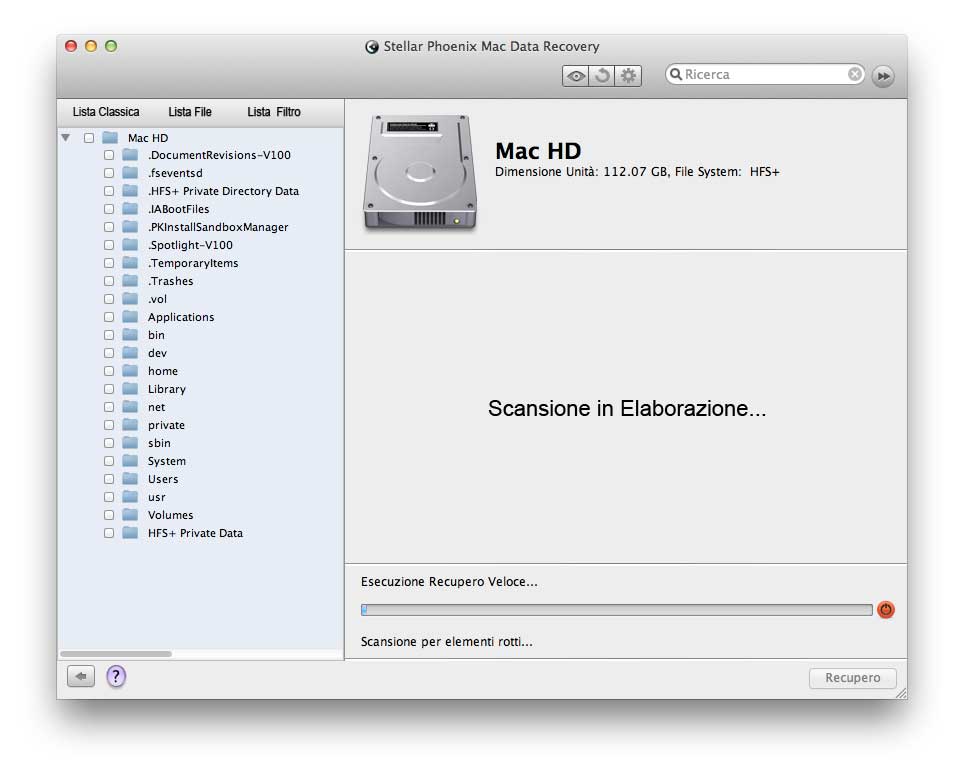964x778 pixels.
Task: Clear the search field with the X icon
Action: pyautogui.click(x=855, y=74)
